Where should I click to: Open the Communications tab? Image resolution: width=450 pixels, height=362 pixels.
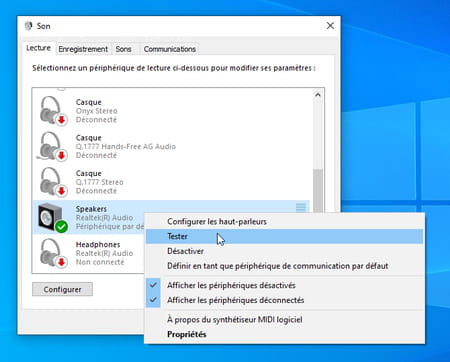pos(170,49)
